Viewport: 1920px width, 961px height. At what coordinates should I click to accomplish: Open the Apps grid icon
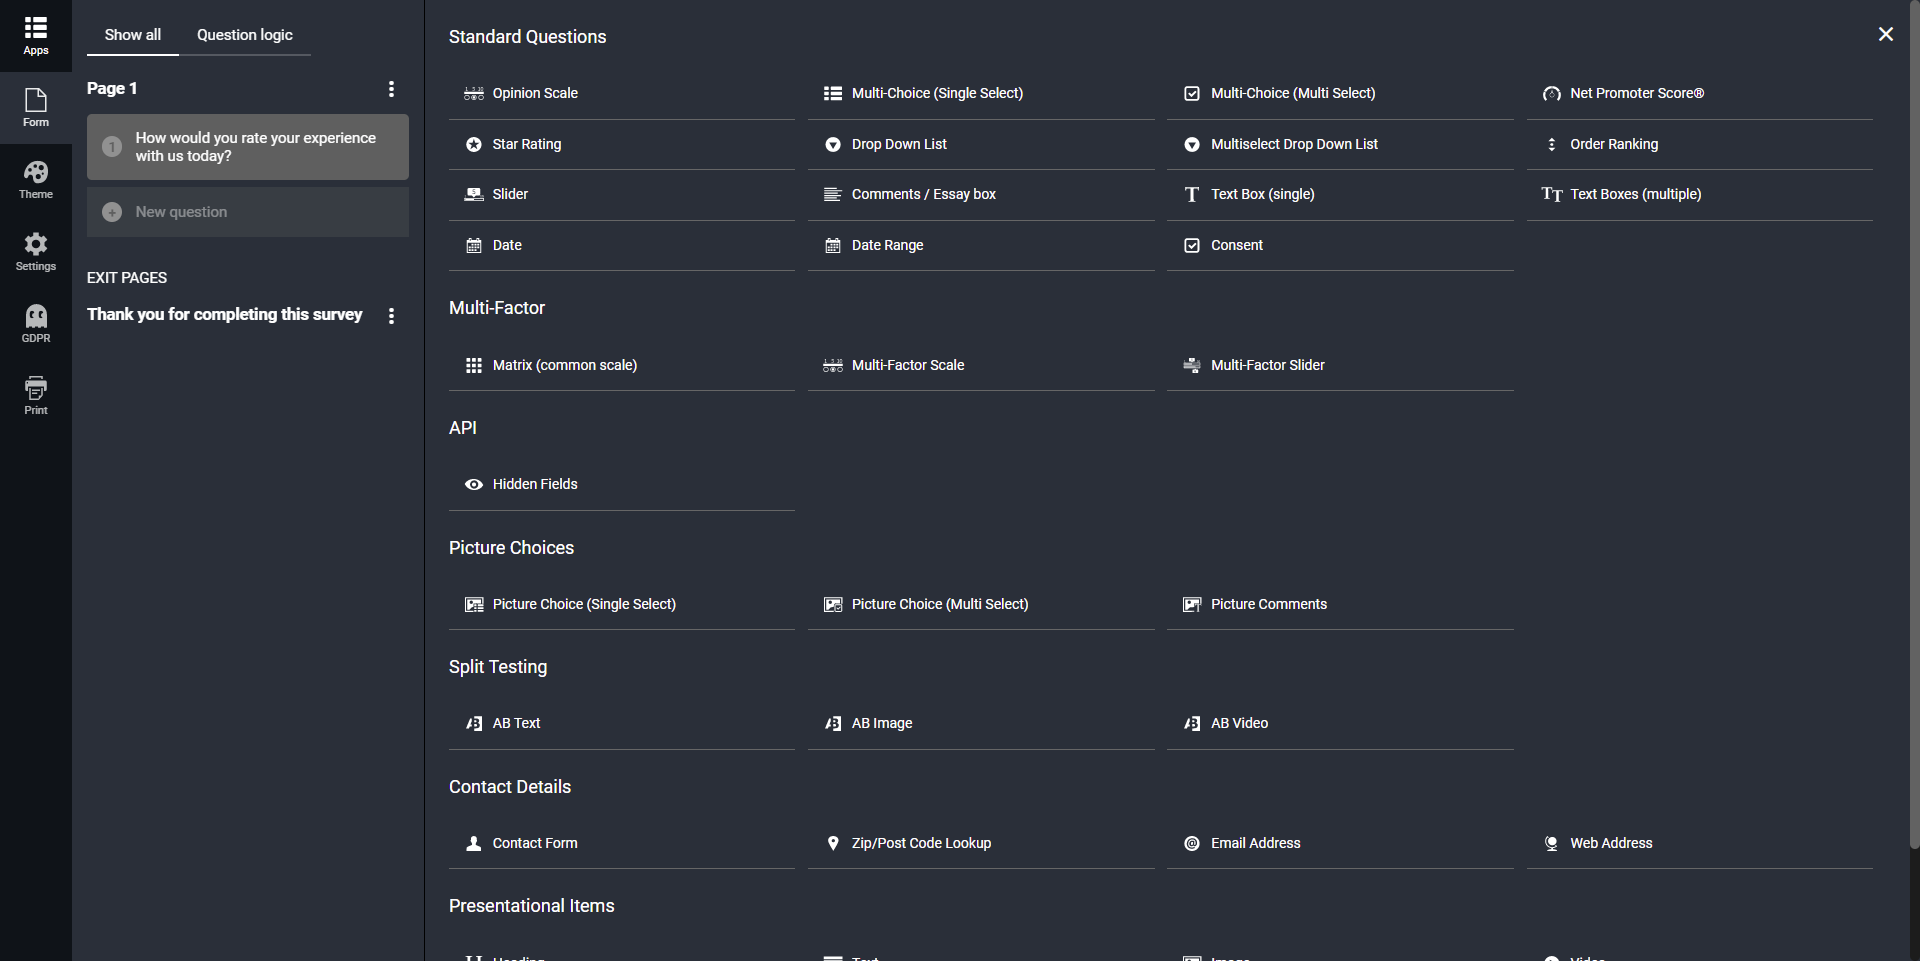pyautogui.click(x=36, y=28)
